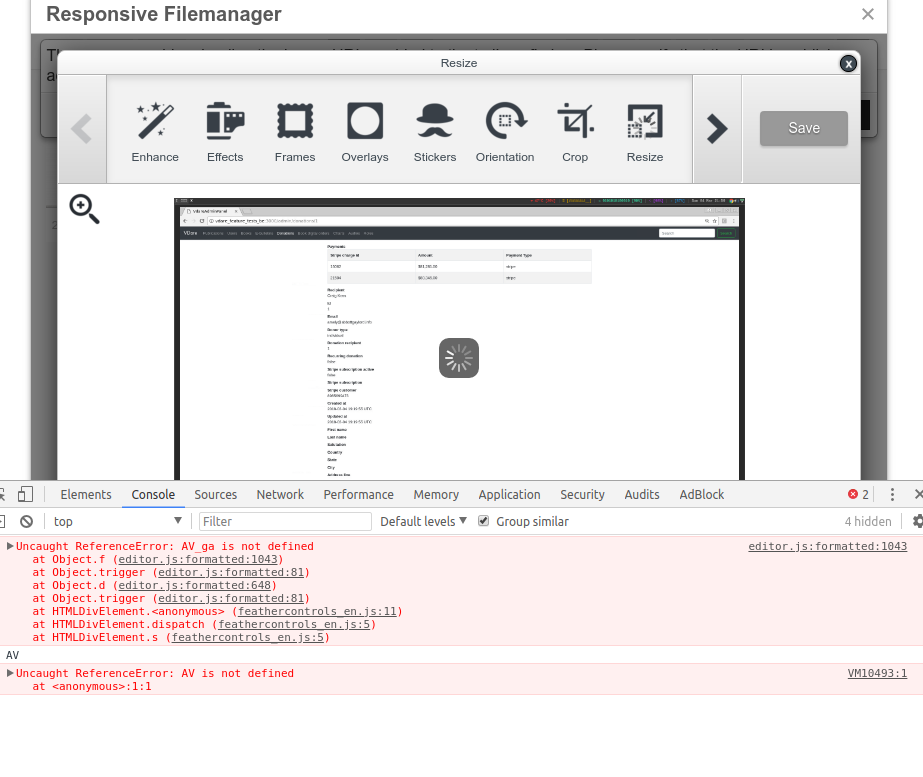Switch to the Network tab
The height and width of the screenshot is (777, 923).
[280, 494]
